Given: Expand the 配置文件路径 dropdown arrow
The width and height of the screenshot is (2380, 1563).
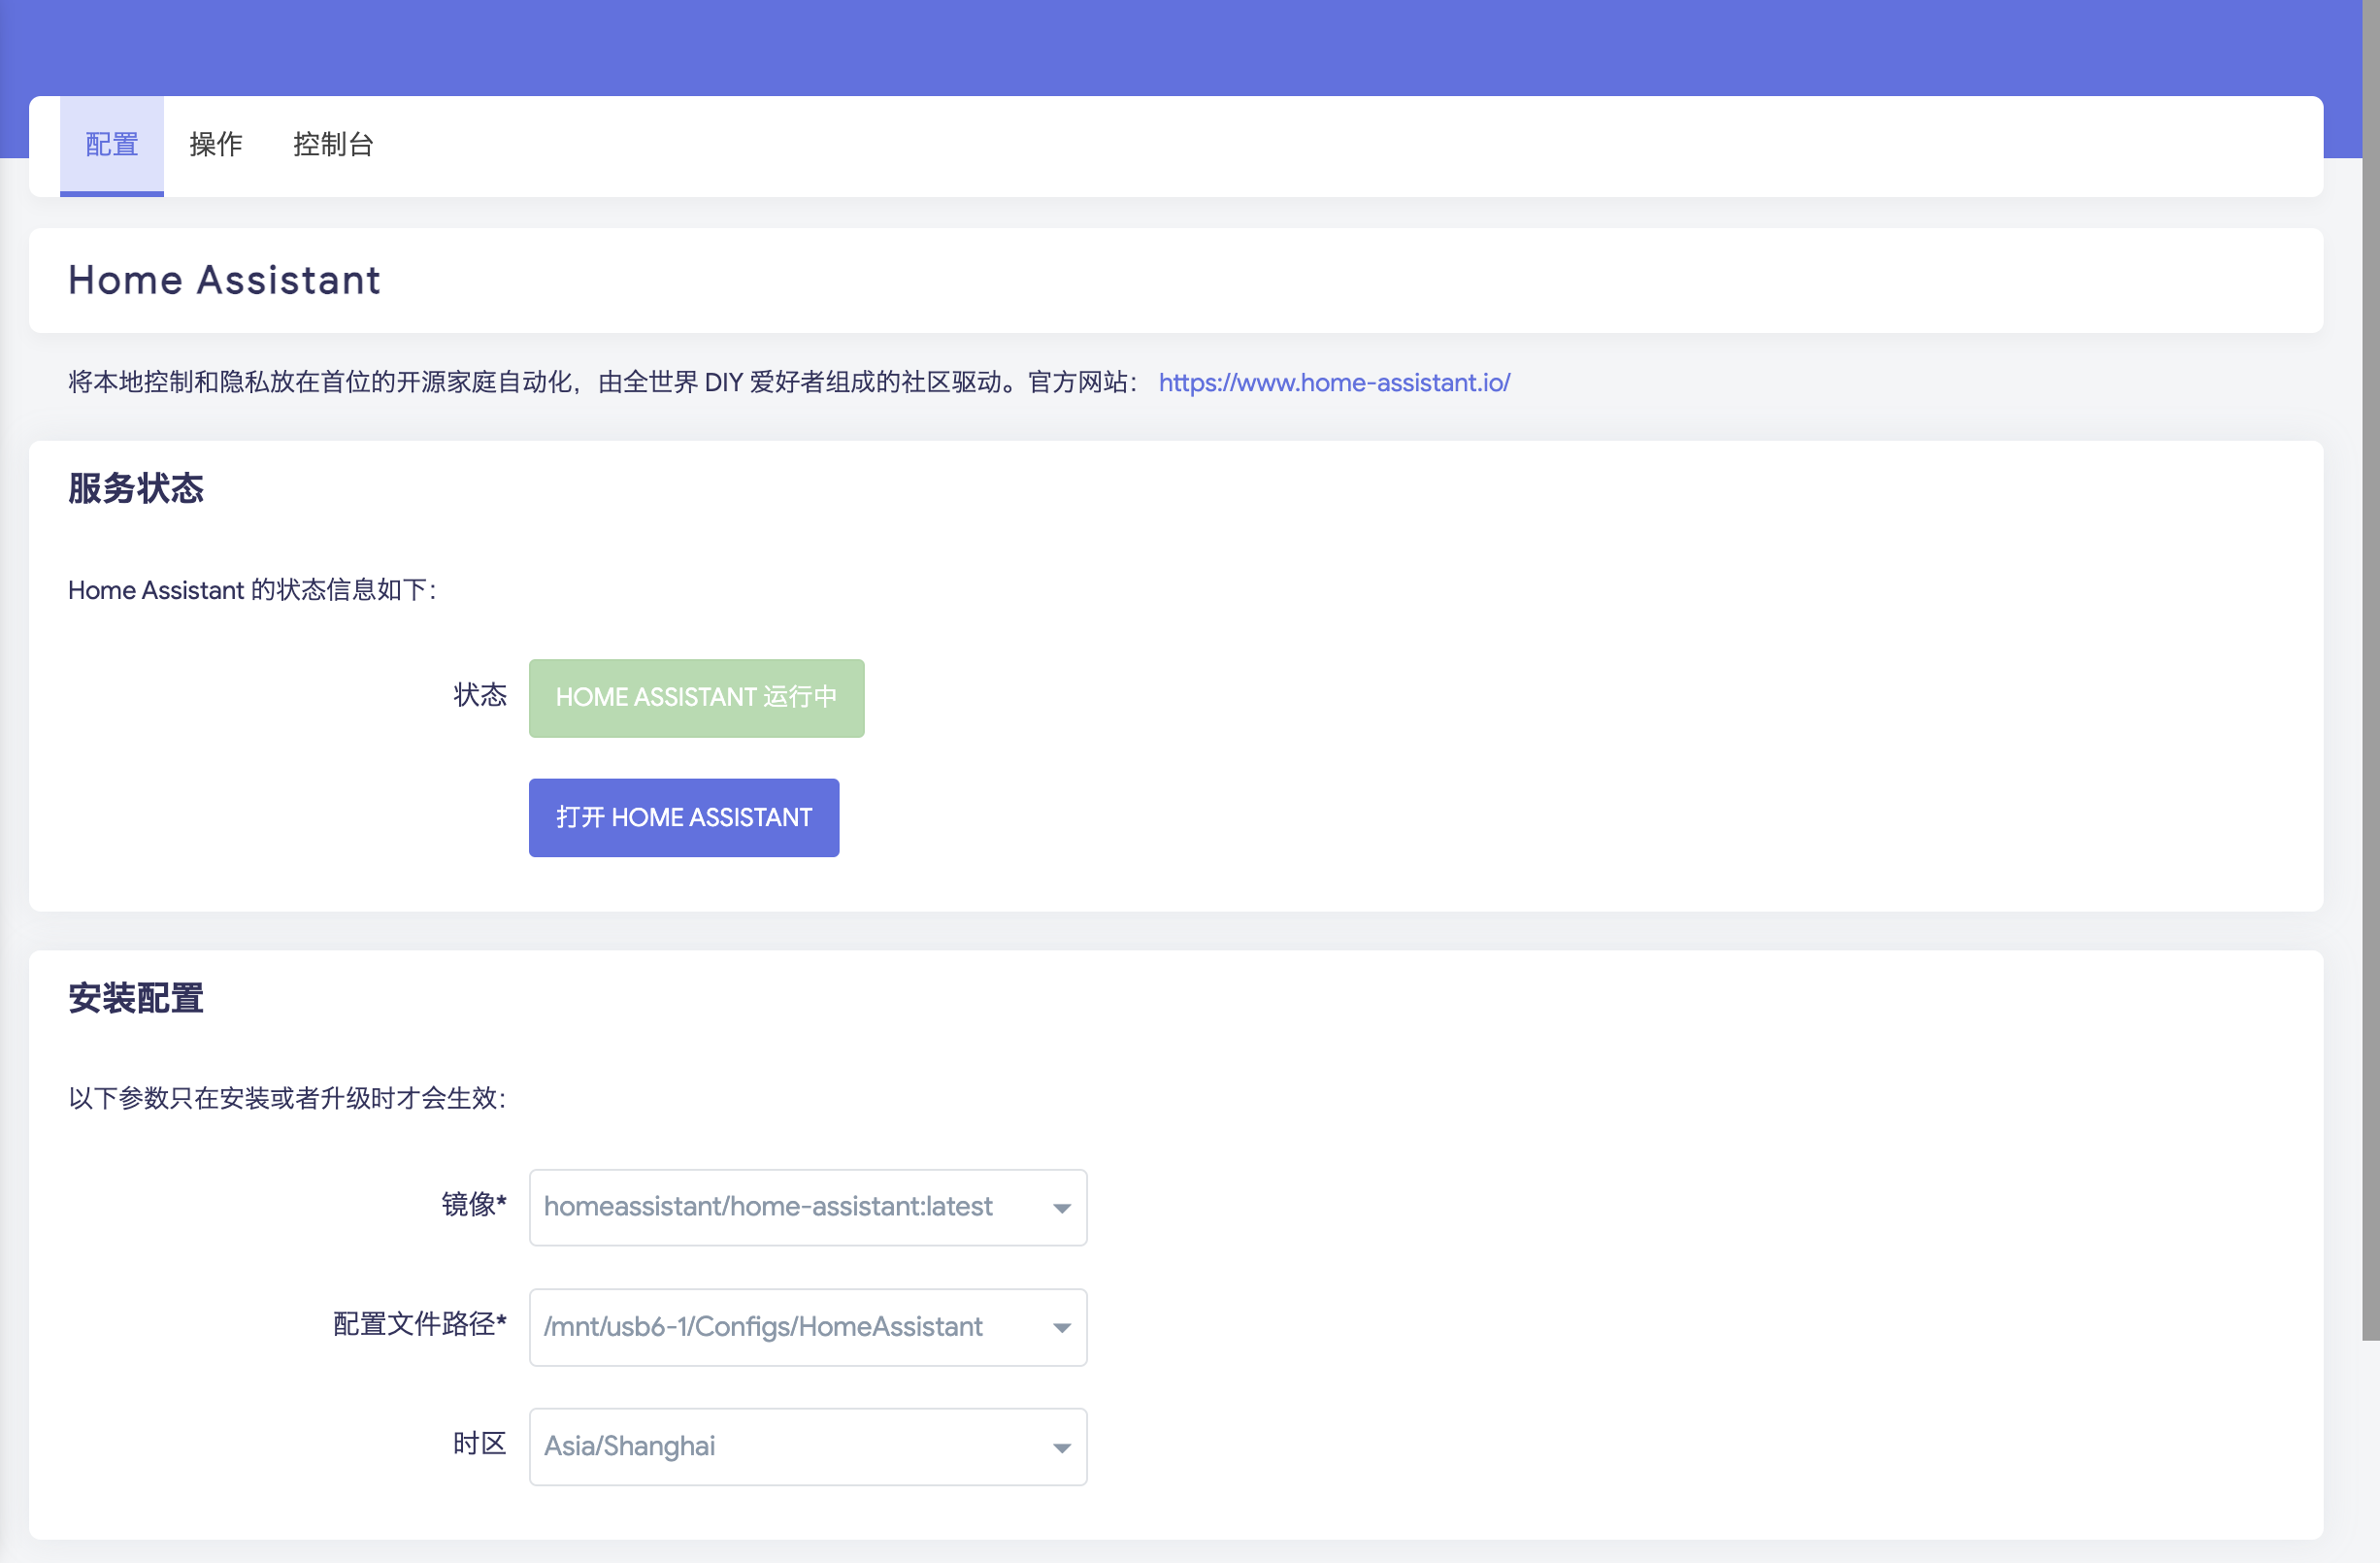Looking at the screenshot, I should (x=1062, y=1328).
